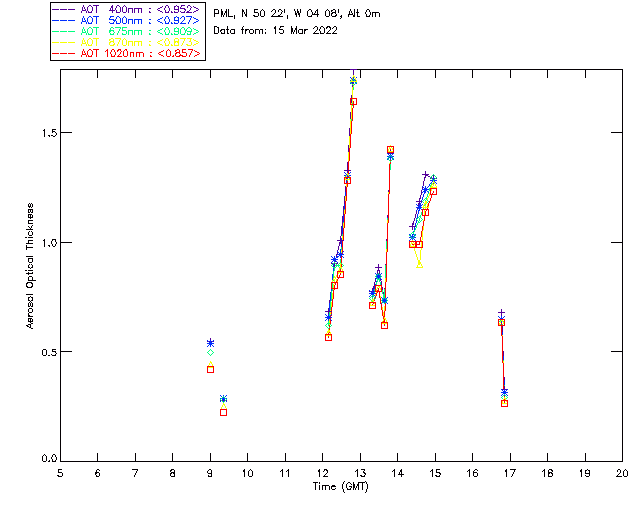Click the red square marker at 9 GMT
Viewport: 640px width, 512px height.
coord(210,369)
